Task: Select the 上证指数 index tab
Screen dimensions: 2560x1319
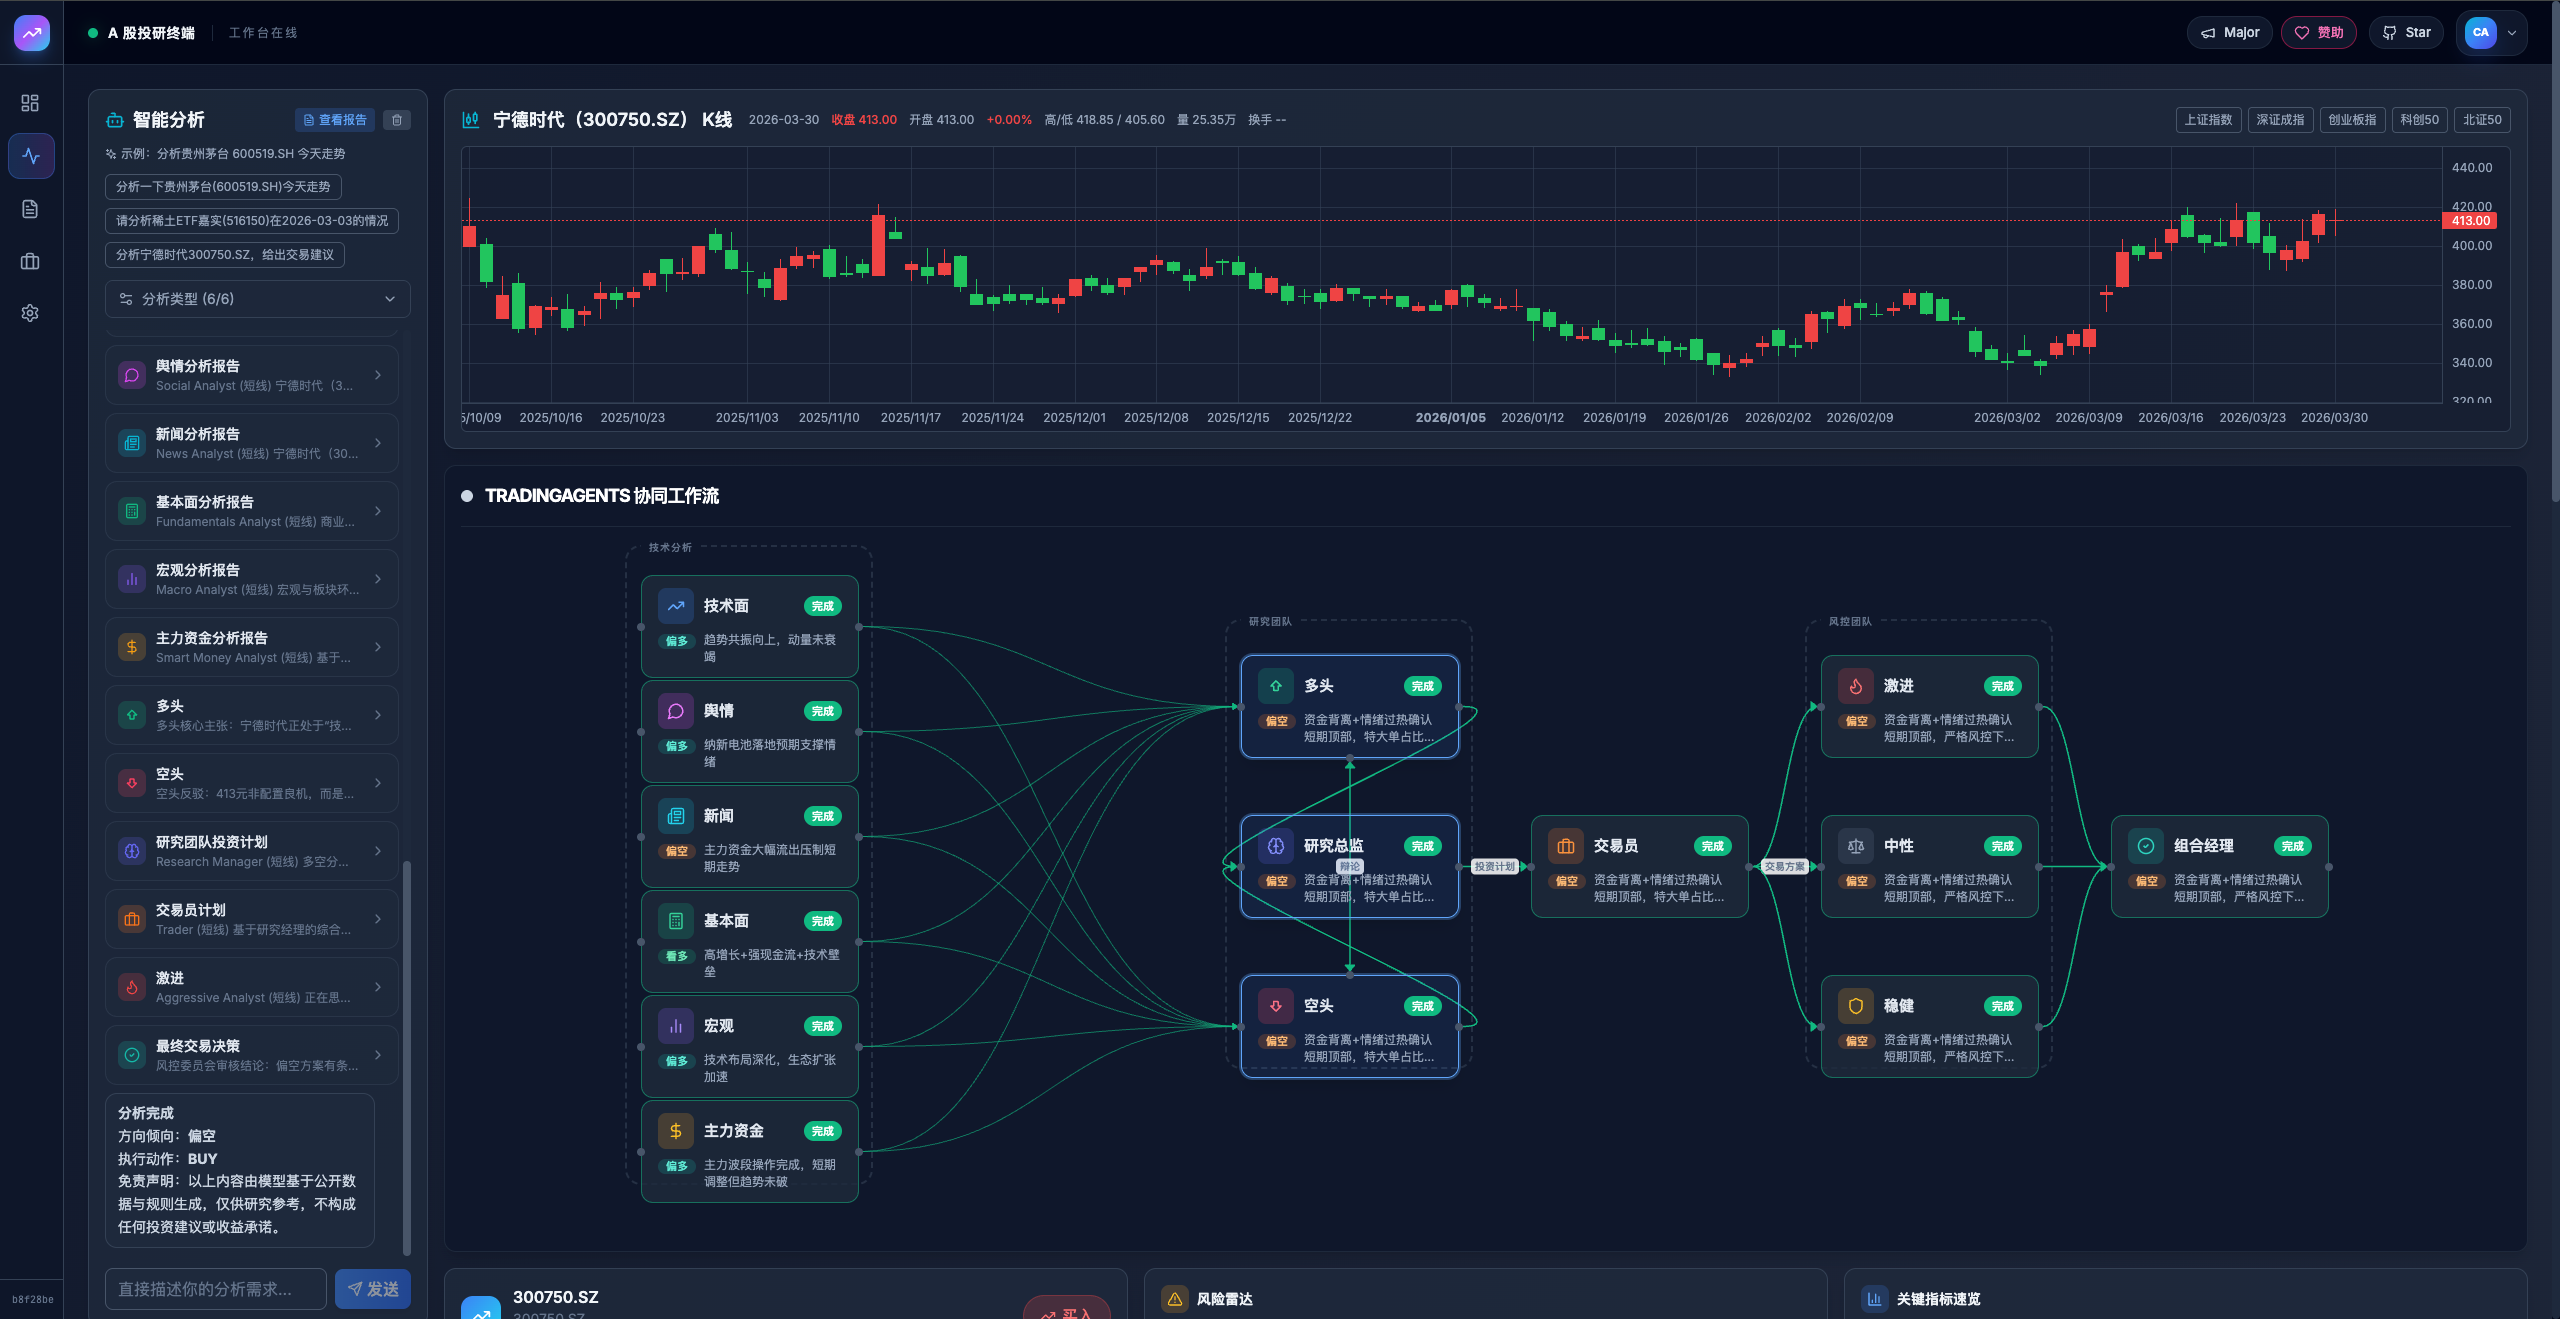Action: tap(2208, 120)
